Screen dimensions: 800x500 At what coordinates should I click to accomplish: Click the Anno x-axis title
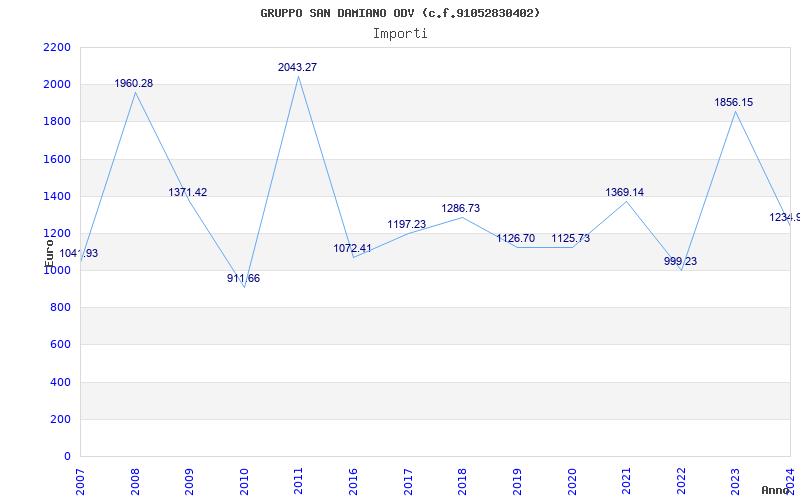pyautogui.click(x=775, y=490)
